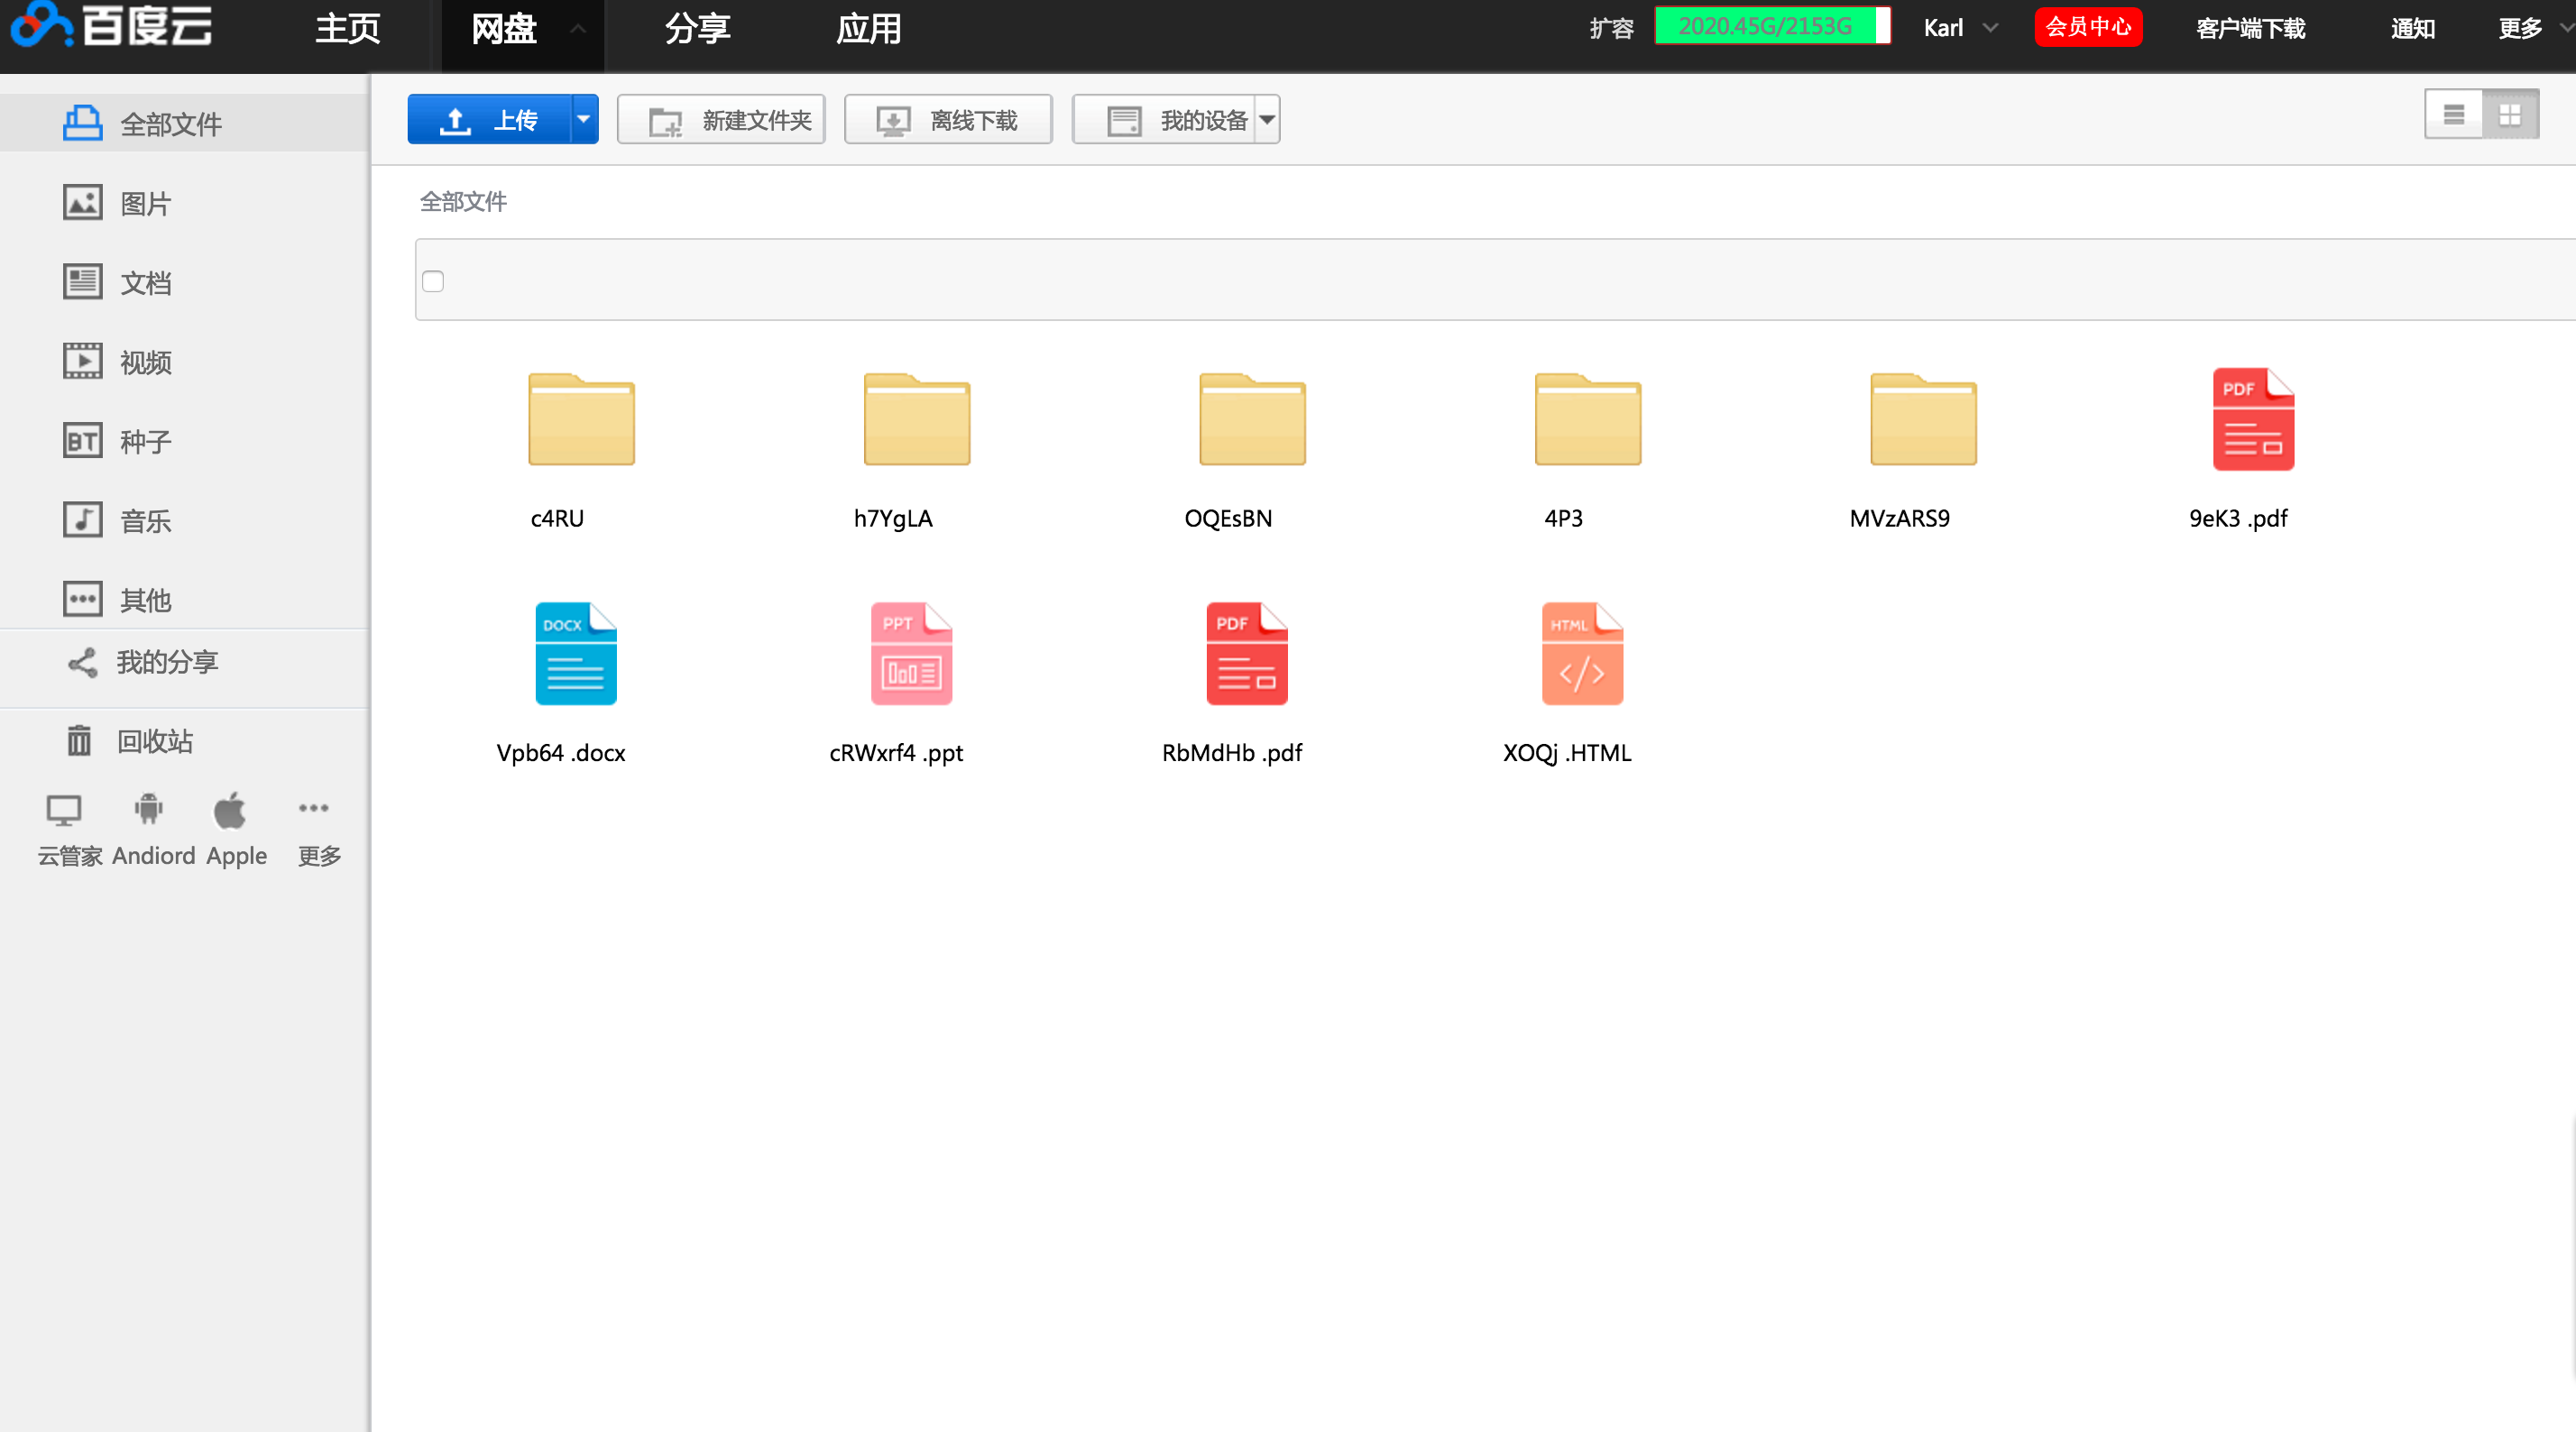This screenshot has height=1432, width=2576.
Task: Open the 我的分享 (my shares) icon
Action: click(x=82, y=662)
